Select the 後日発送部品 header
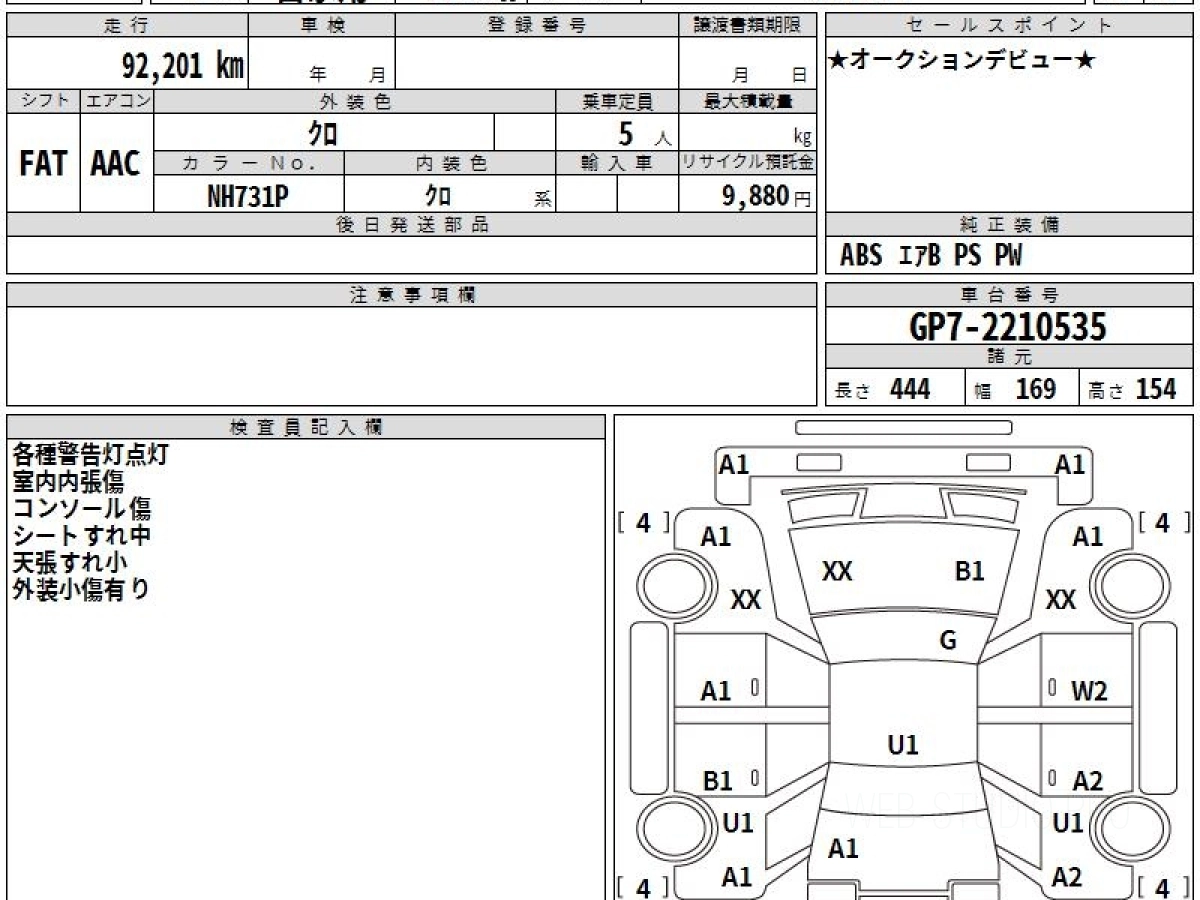Screen dimensions: 1200x900 point(412,225)
